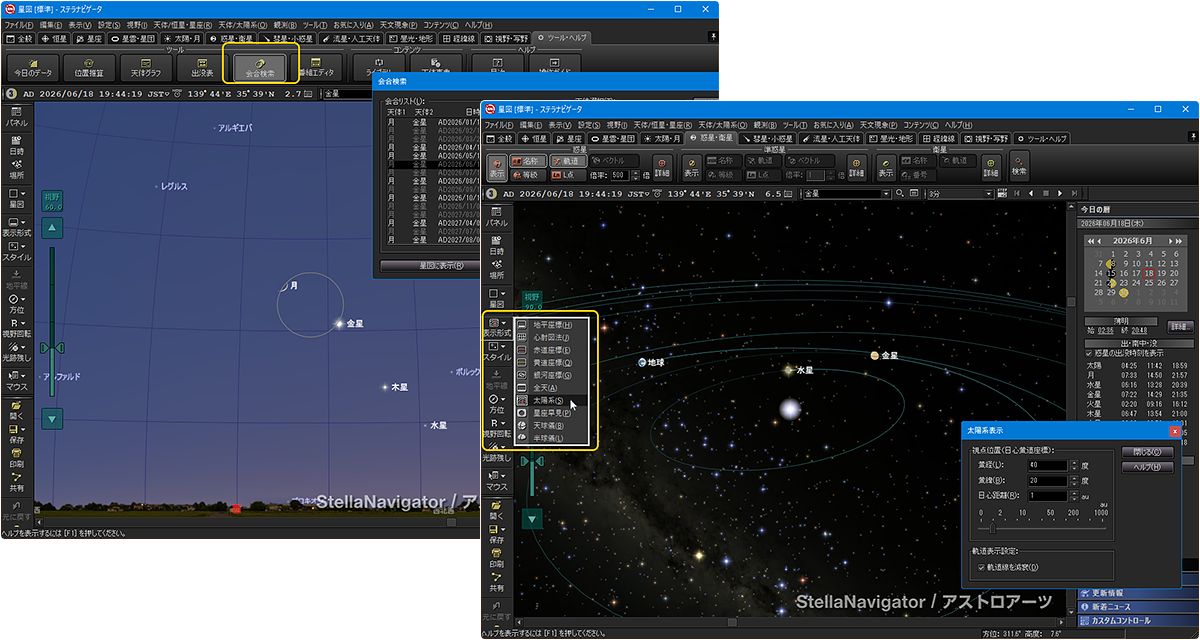Click the 会合検索 conjunction search toolbar button

coord(260,66)
